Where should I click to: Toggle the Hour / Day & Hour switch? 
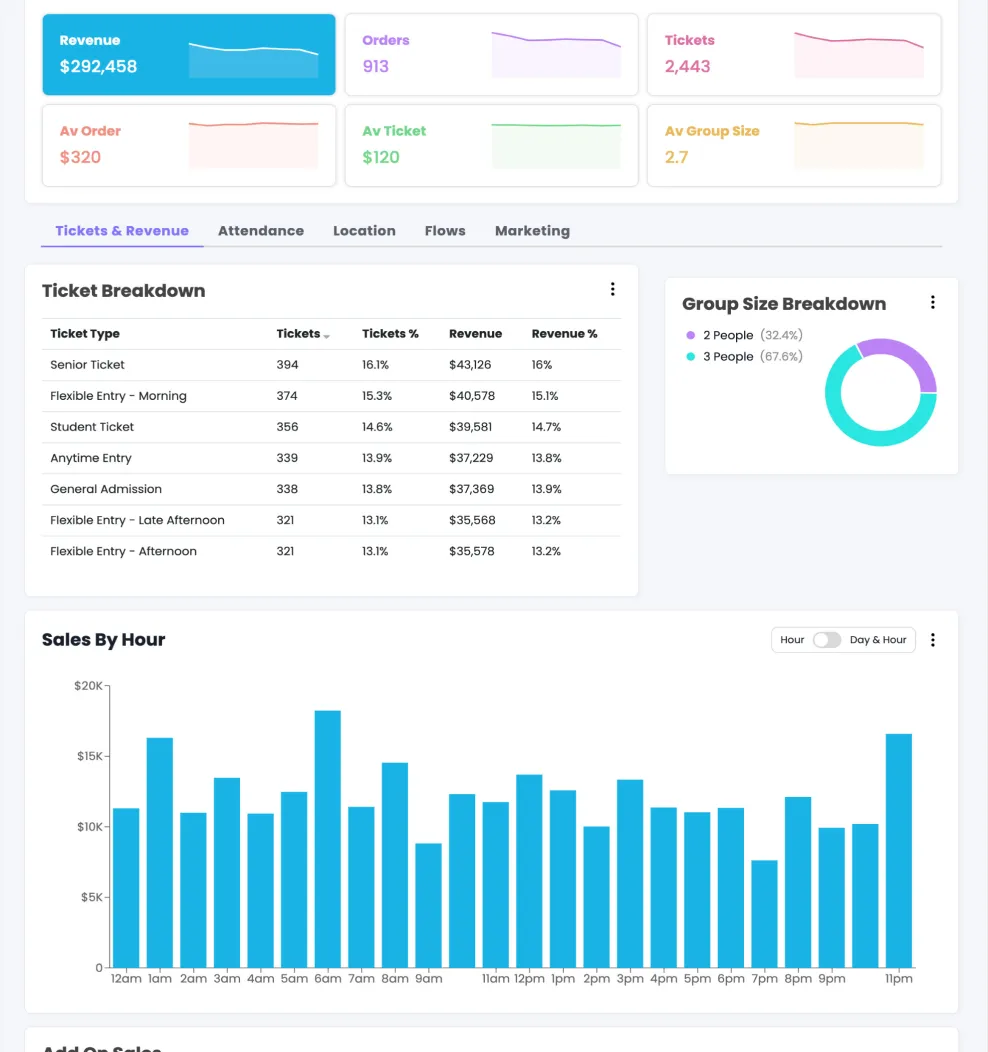click(827, 639)
